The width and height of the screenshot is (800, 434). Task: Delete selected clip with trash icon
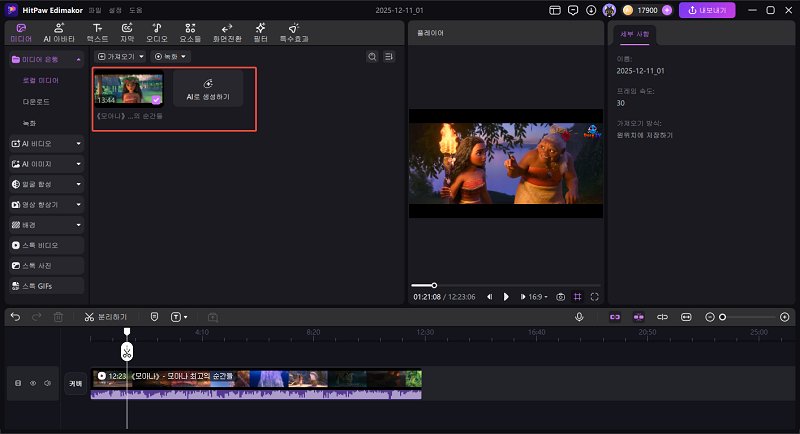58,317
